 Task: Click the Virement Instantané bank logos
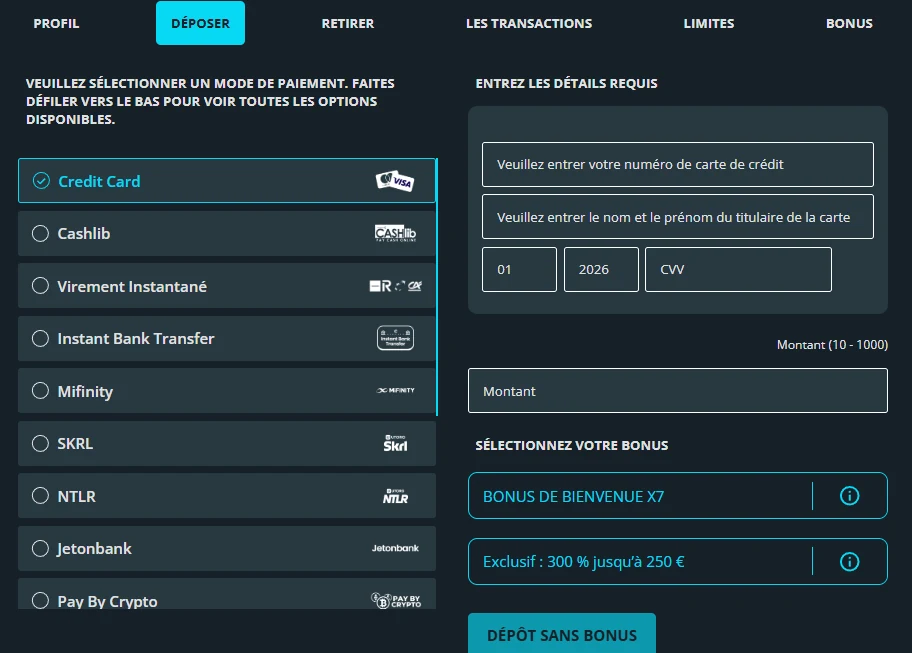point(396,286)
